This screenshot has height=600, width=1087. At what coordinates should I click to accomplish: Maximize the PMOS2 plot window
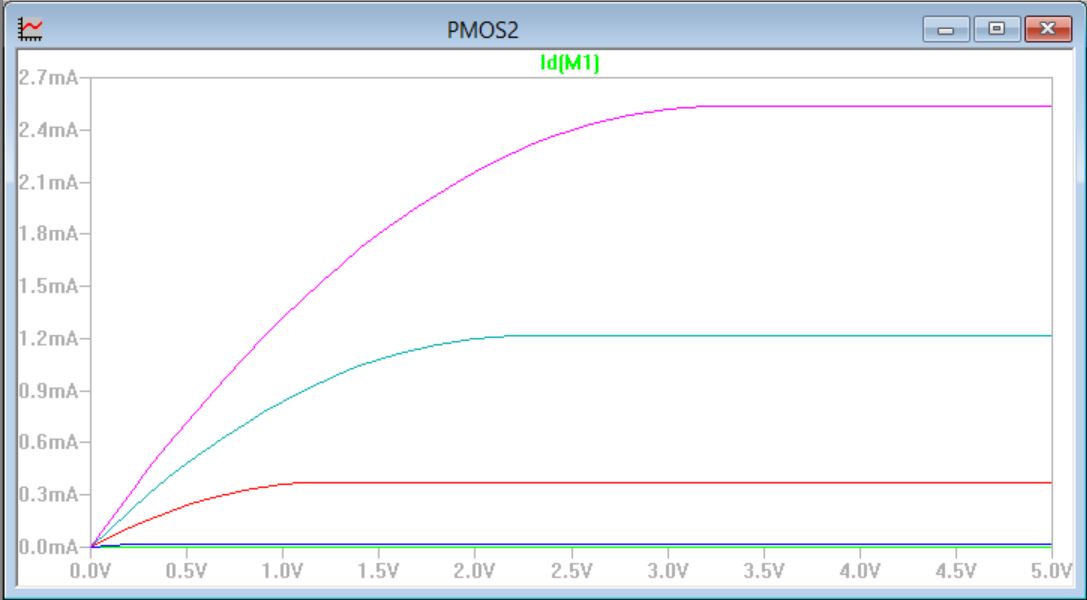point(996,29)
